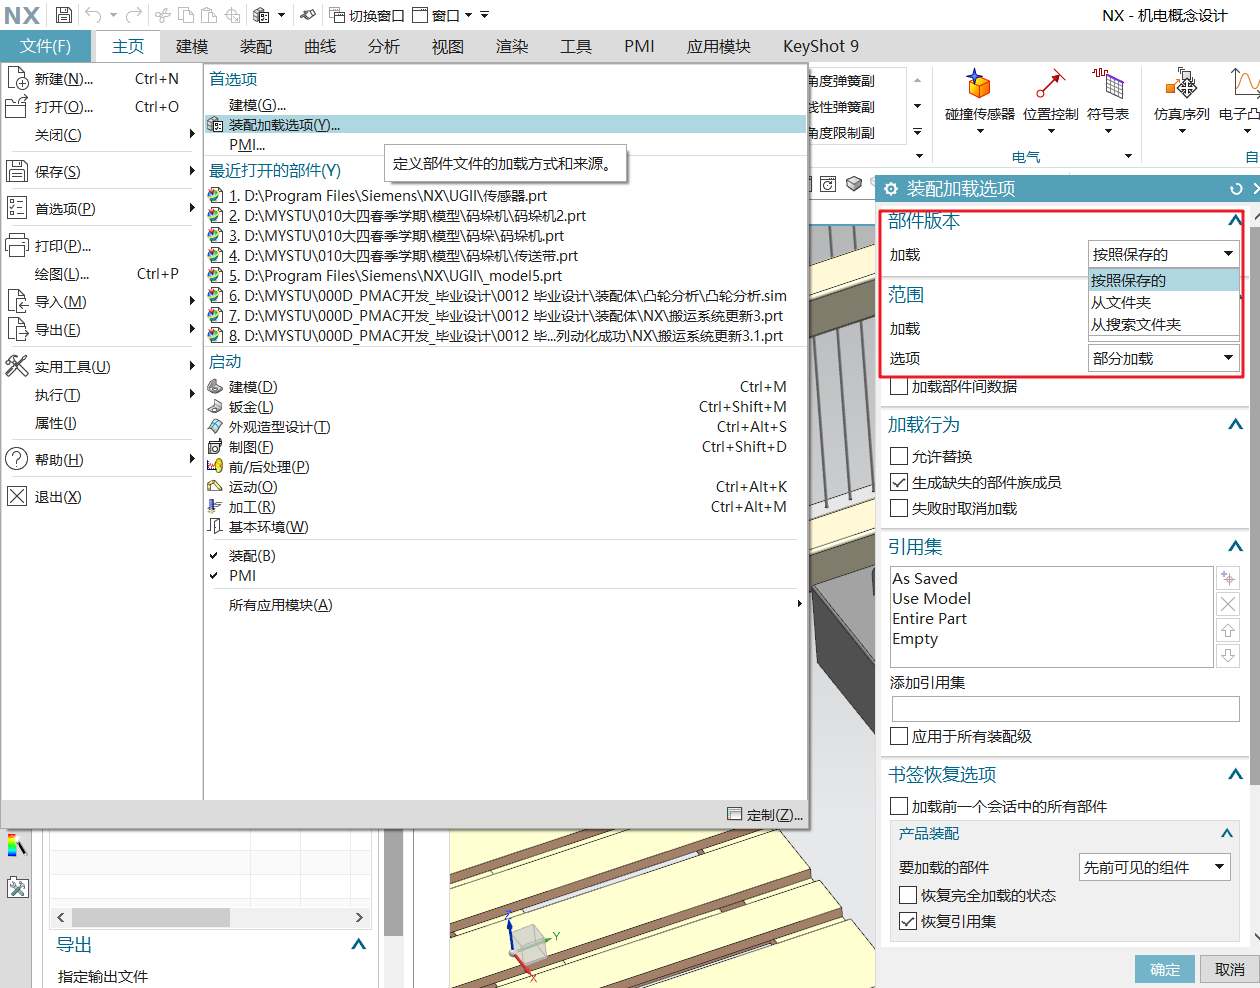Image resolution: width=1260 pixels, height=988 pixels.
Task: Click the Save icon in quick access toolbar
Action: pos(64,15)
